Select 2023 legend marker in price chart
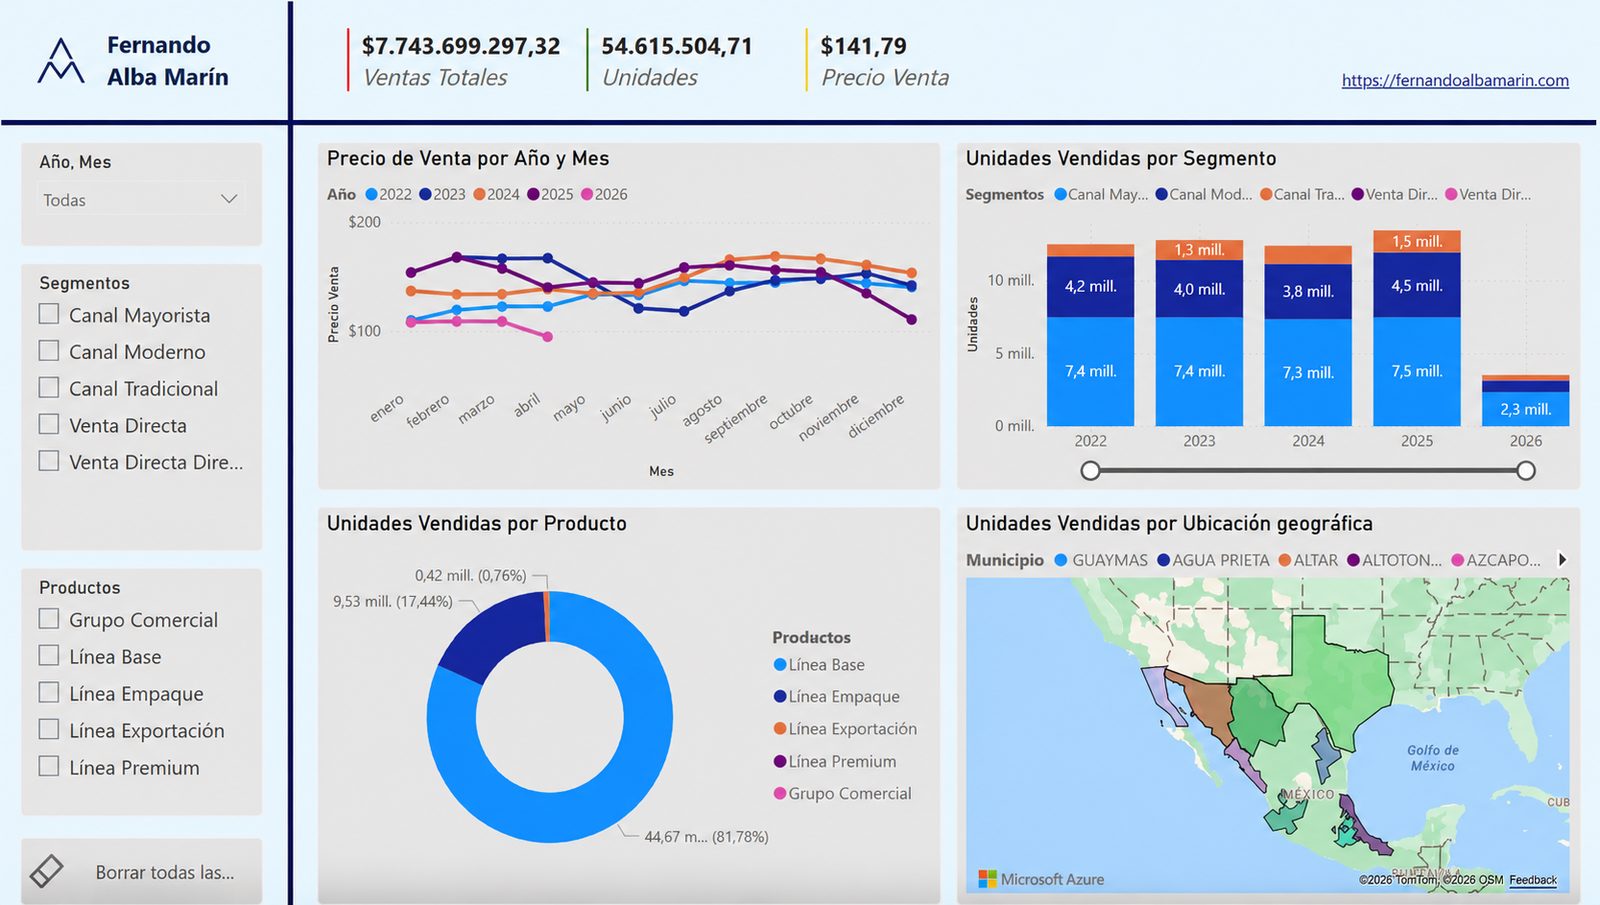The width and height of the screenshot is (1600, 905). click(426, 195)
